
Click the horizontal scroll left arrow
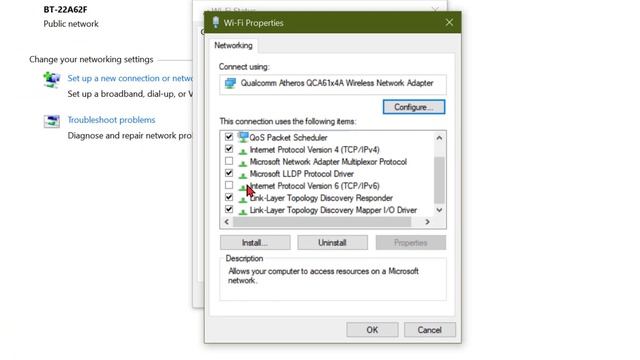(227, 222)
